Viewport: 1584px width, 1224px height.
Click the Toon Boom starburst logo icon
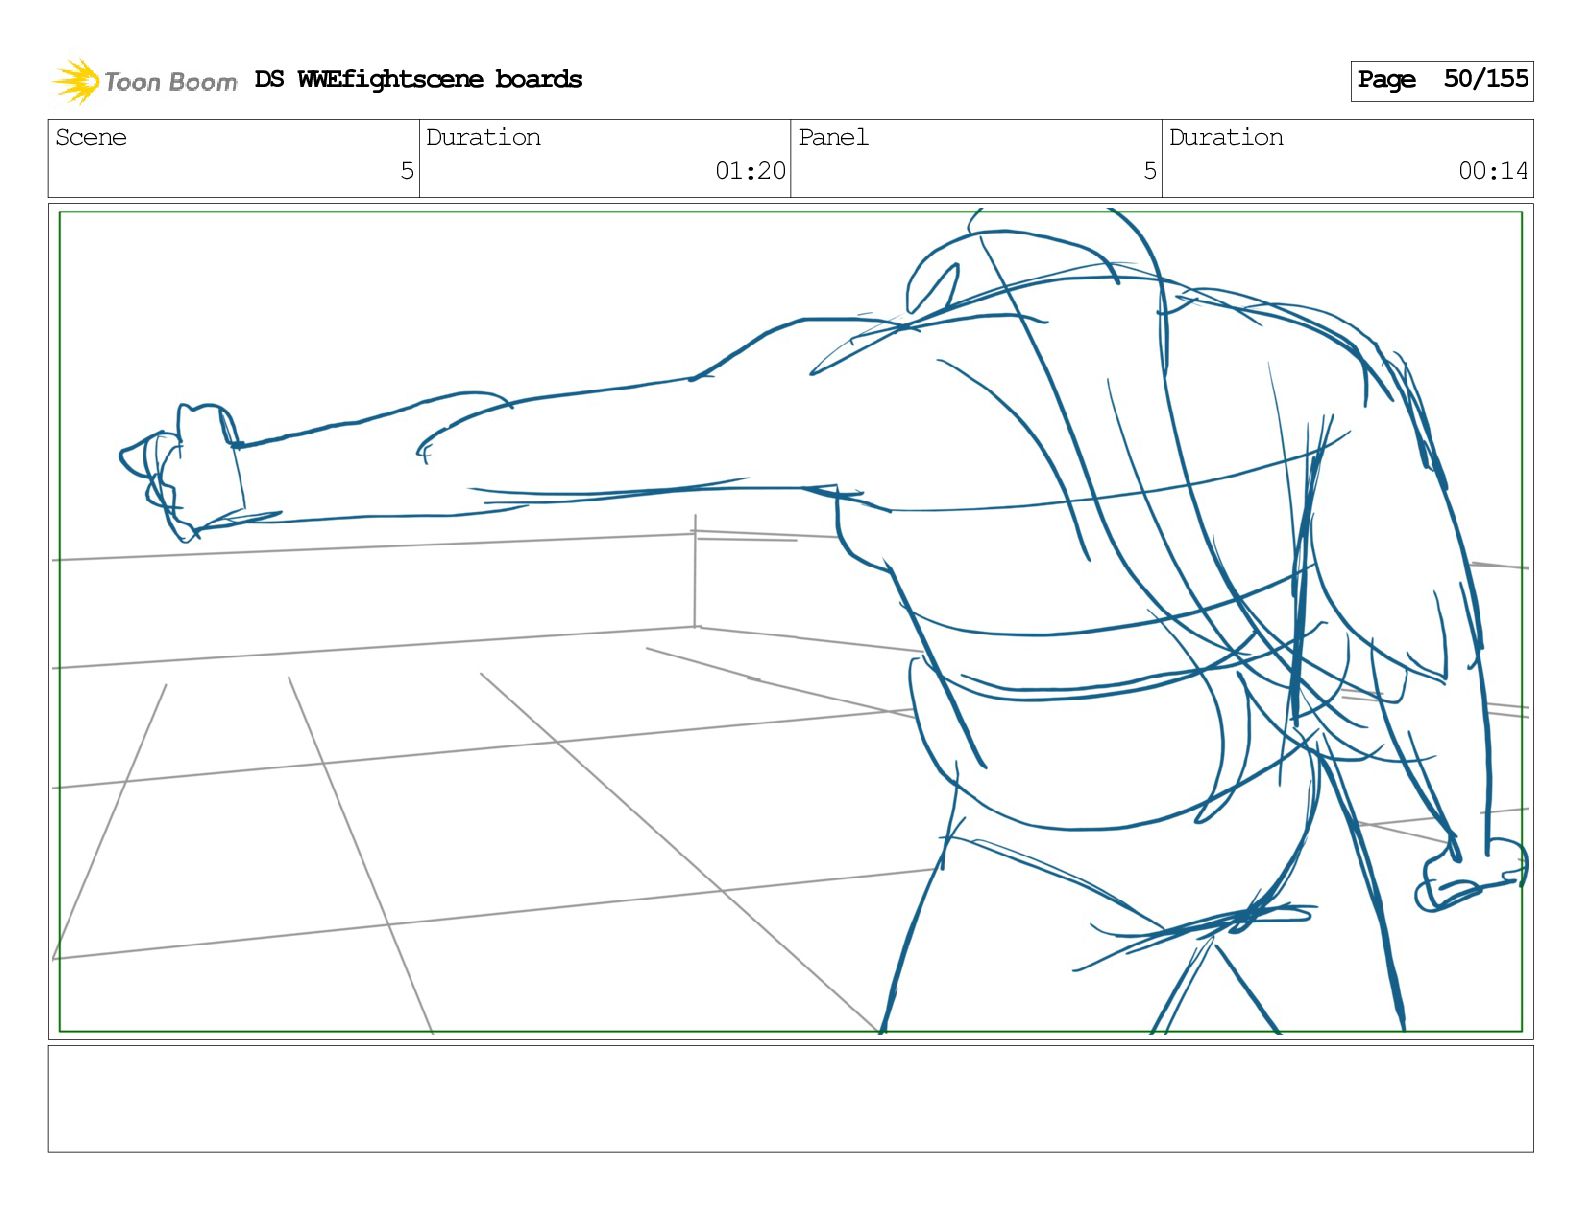pyautogui.click(x=76, y=81)
